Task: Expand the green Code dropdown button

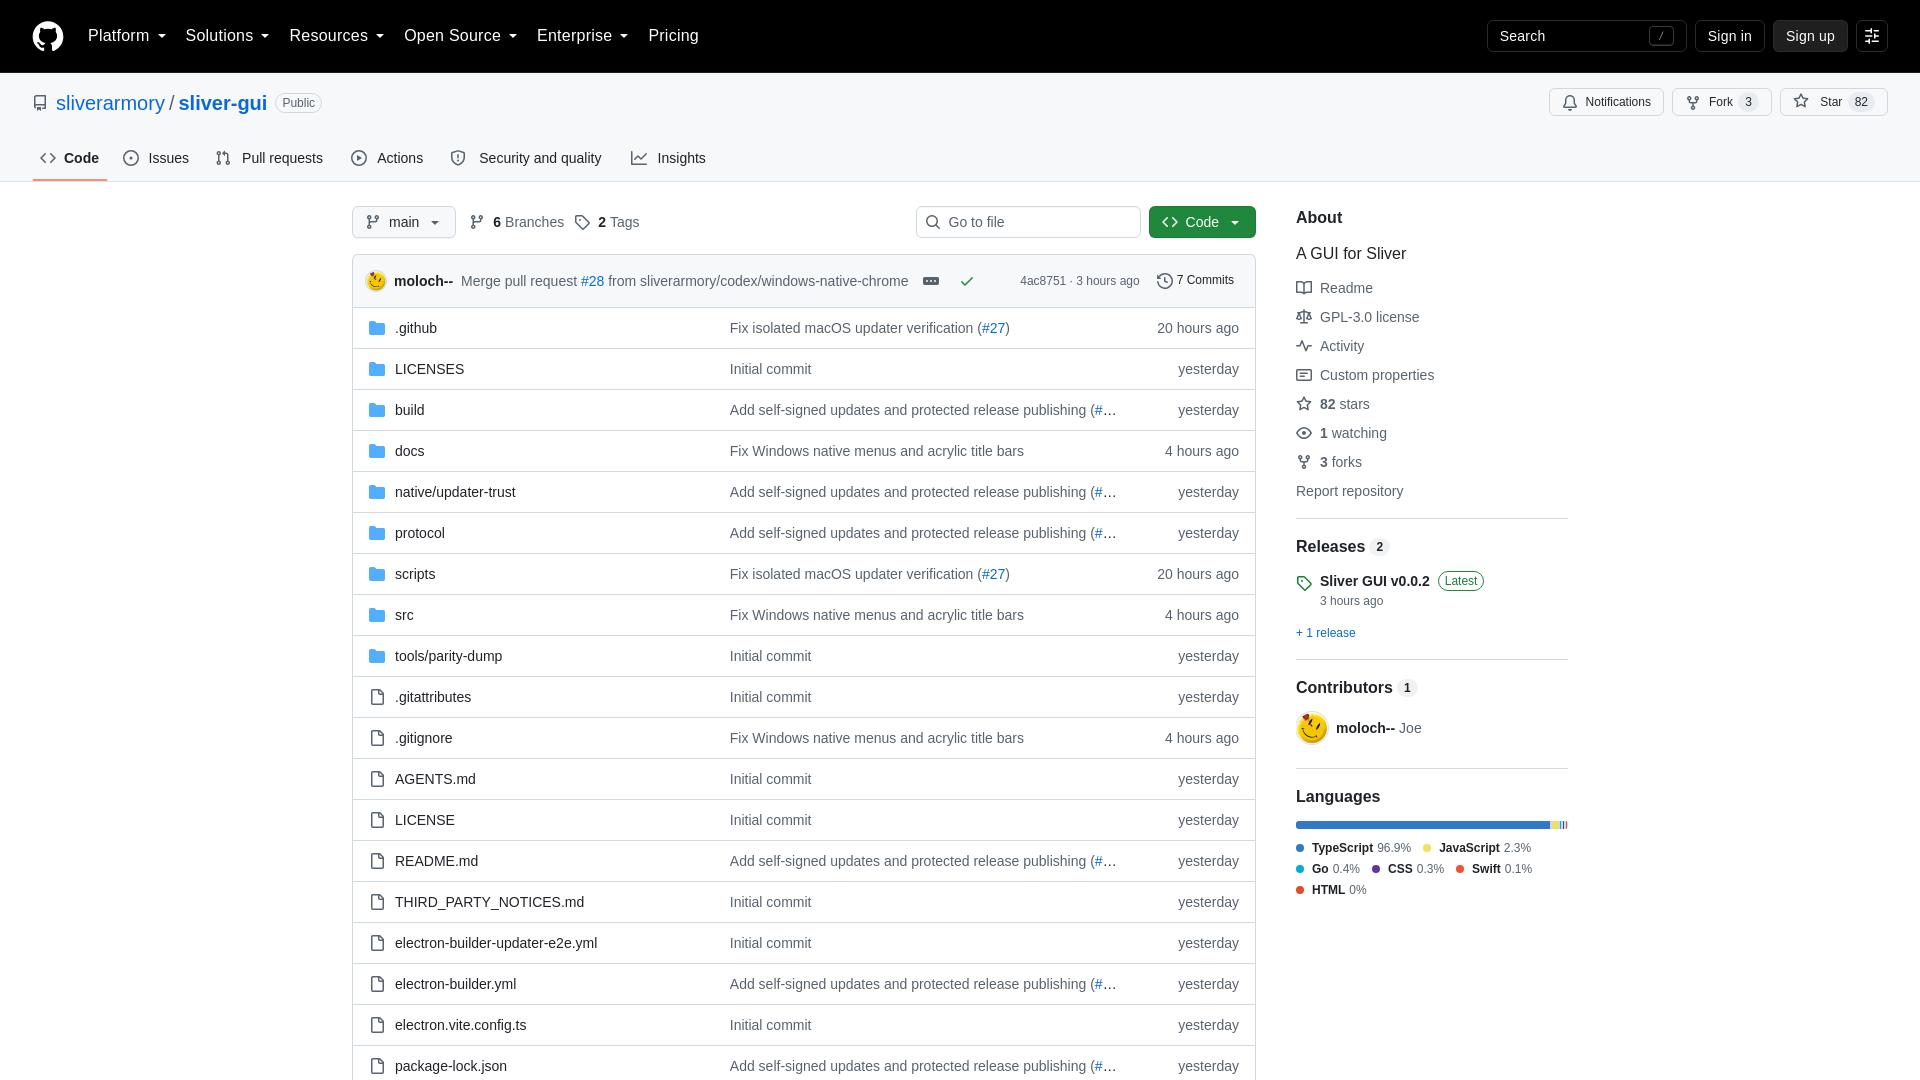Action: point(1202,222)
